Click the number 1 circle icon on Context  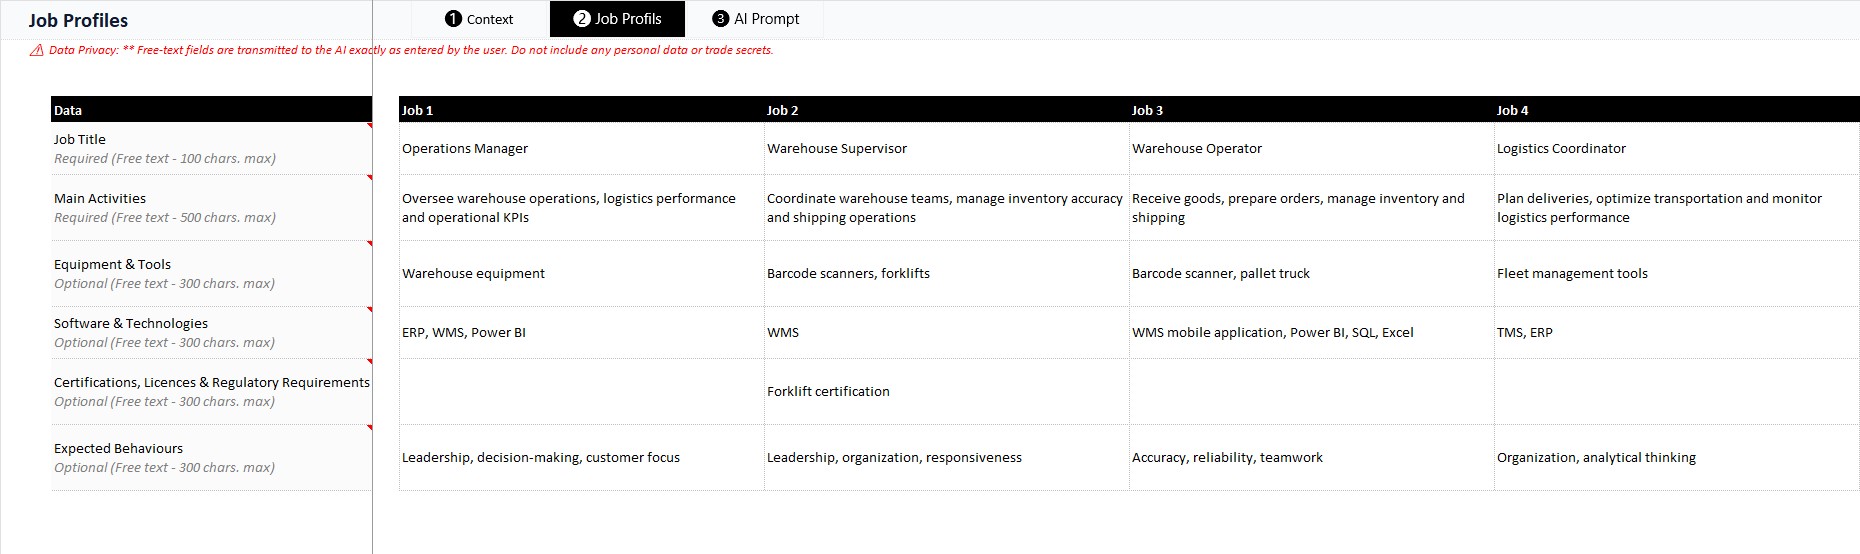coord(453,19)
